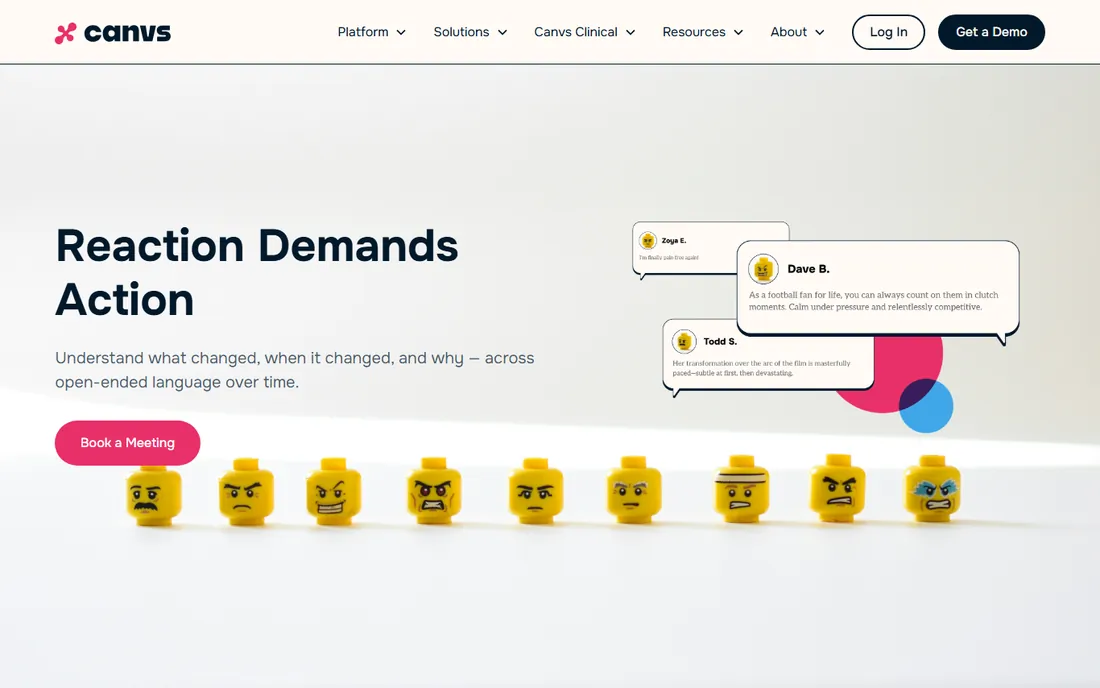This screenshot has width=1100, height=688.
Task: Open the Solutions menu
Action: [461, 32]
